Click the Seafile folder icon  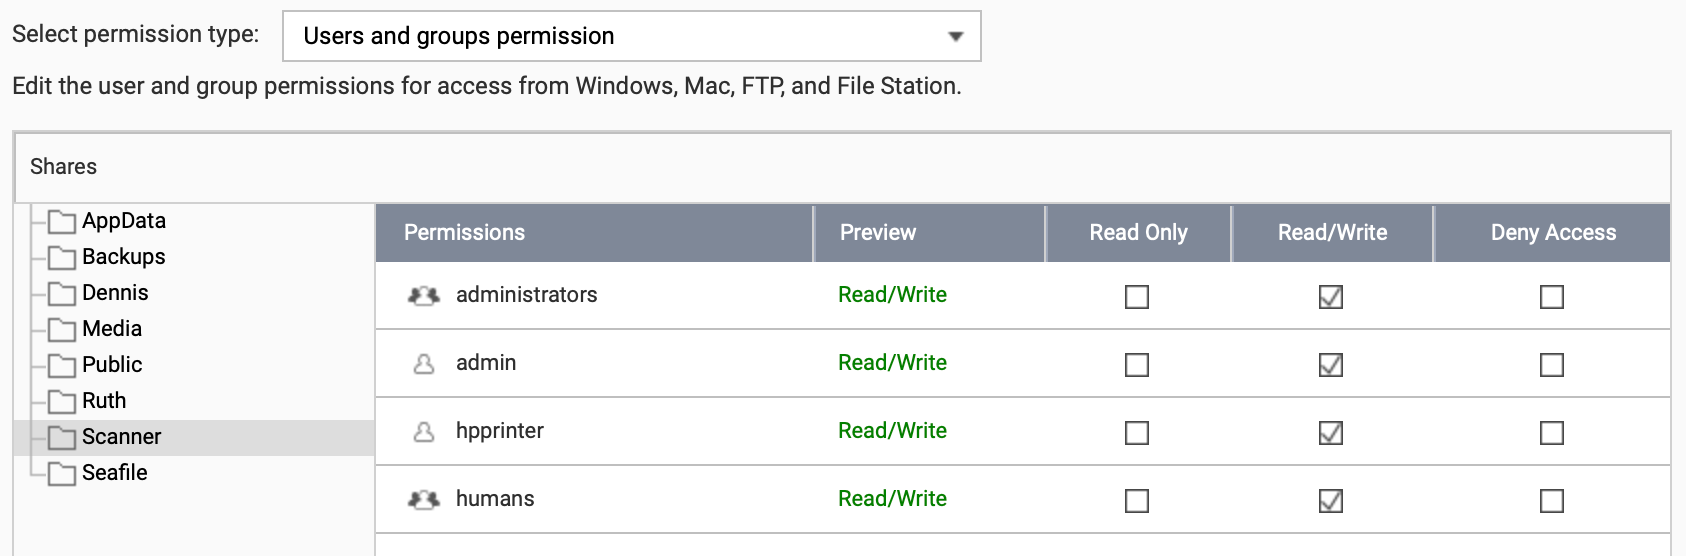[x=63, y=473]
